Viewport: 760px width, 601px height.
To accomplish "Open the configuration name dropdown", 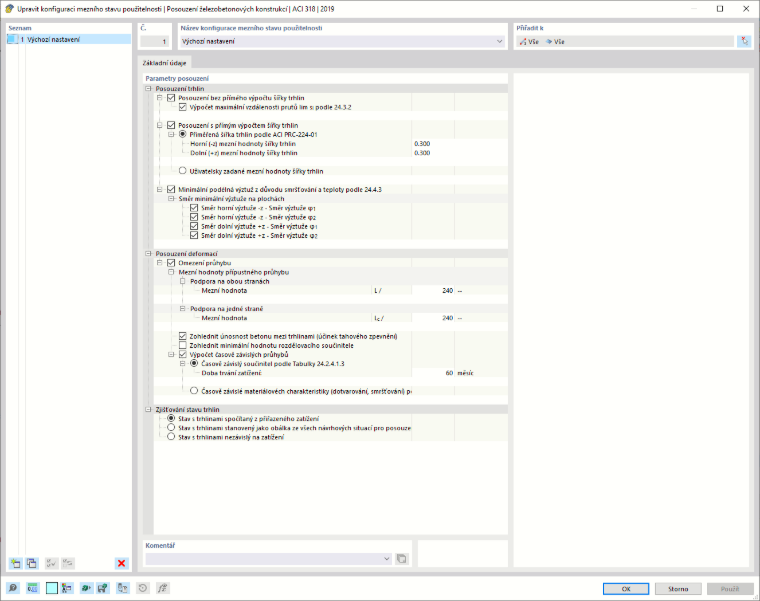I will click(499, 42).
